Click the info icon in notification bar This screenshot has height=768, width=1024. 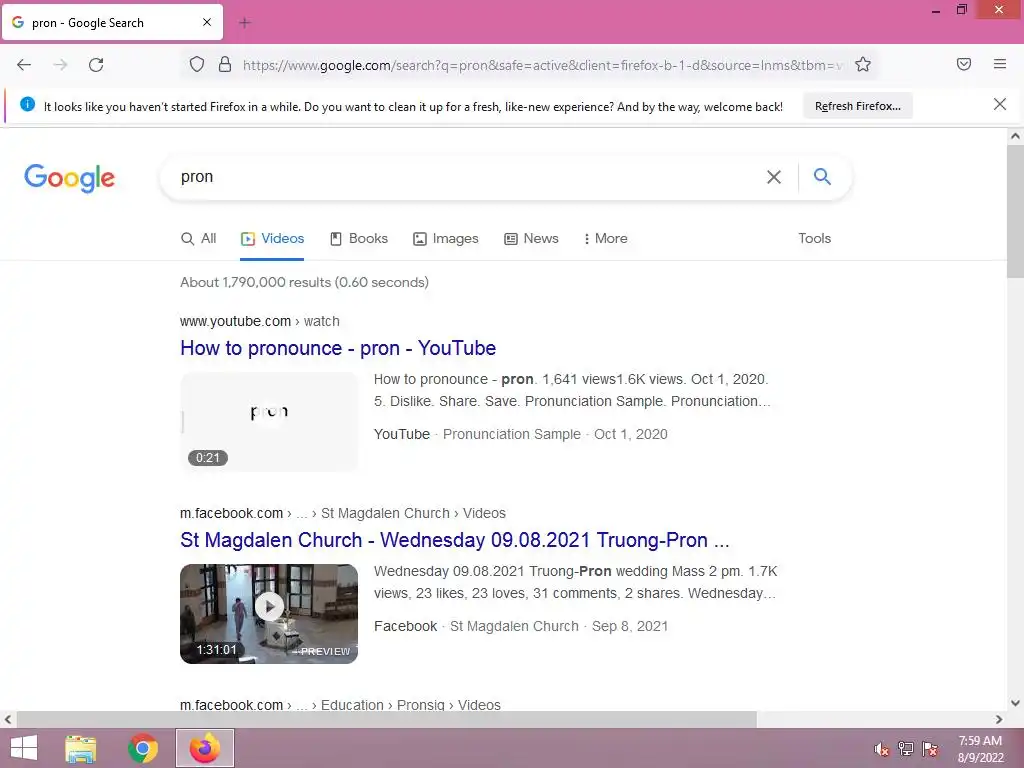pos(27,104)
